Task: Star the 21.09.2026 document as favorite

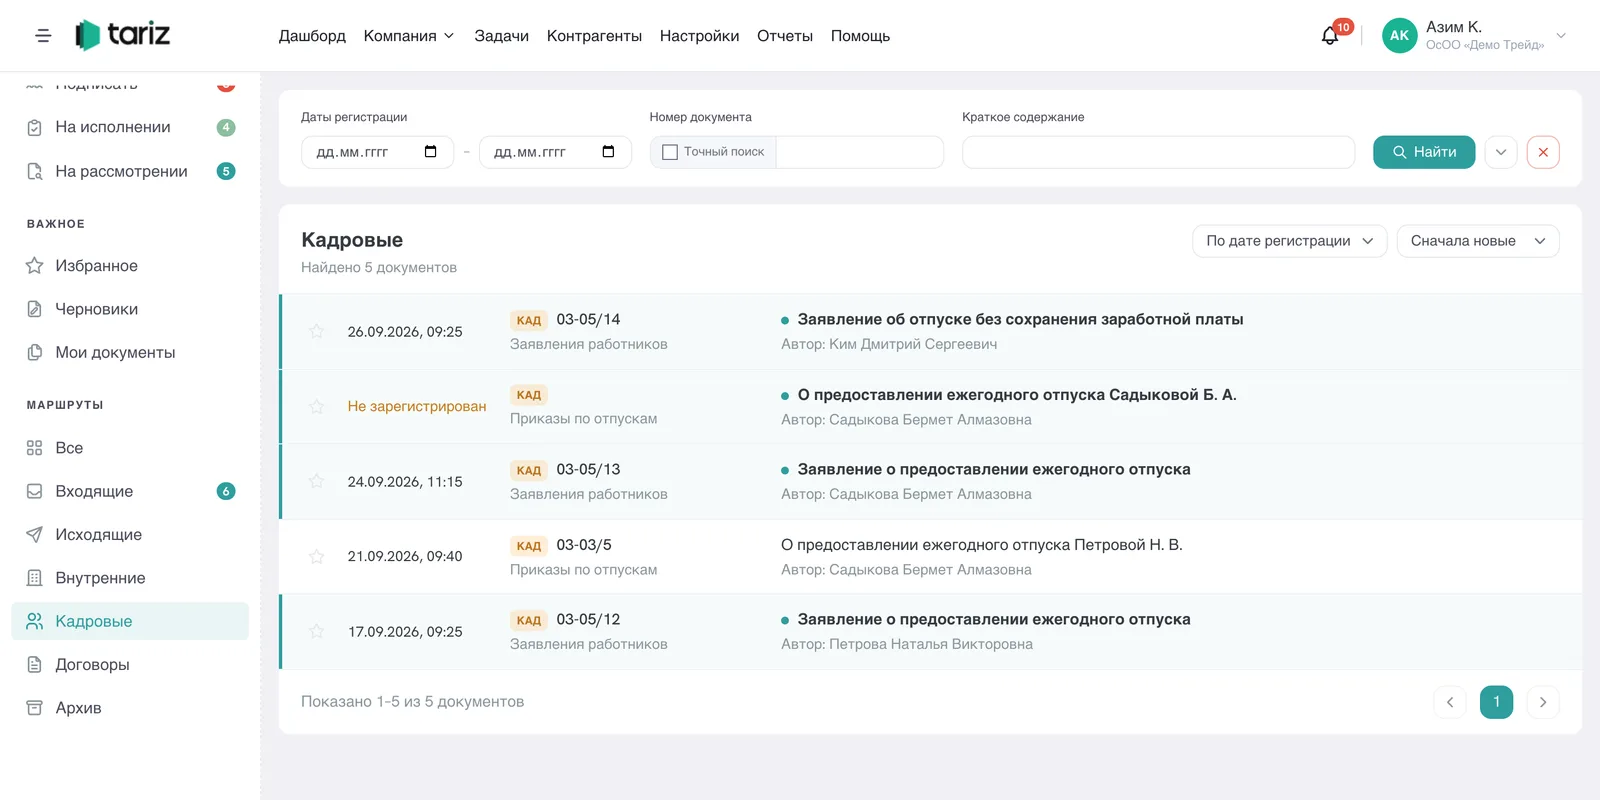Action: pyautogui.click(x=316, y=557)
